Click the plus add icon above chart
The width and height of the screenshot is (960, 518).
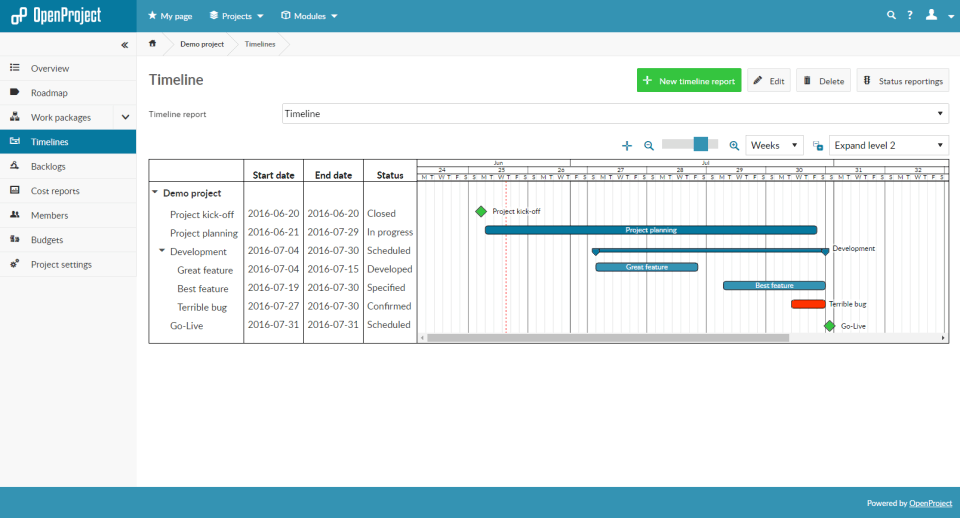[x=627, y=146]
